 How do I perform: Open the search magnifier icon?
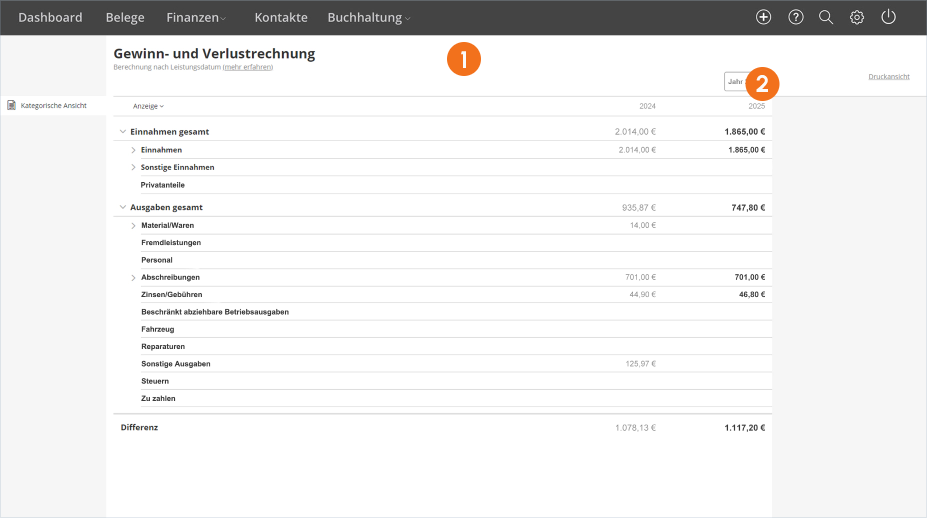(x=826, y=17)
